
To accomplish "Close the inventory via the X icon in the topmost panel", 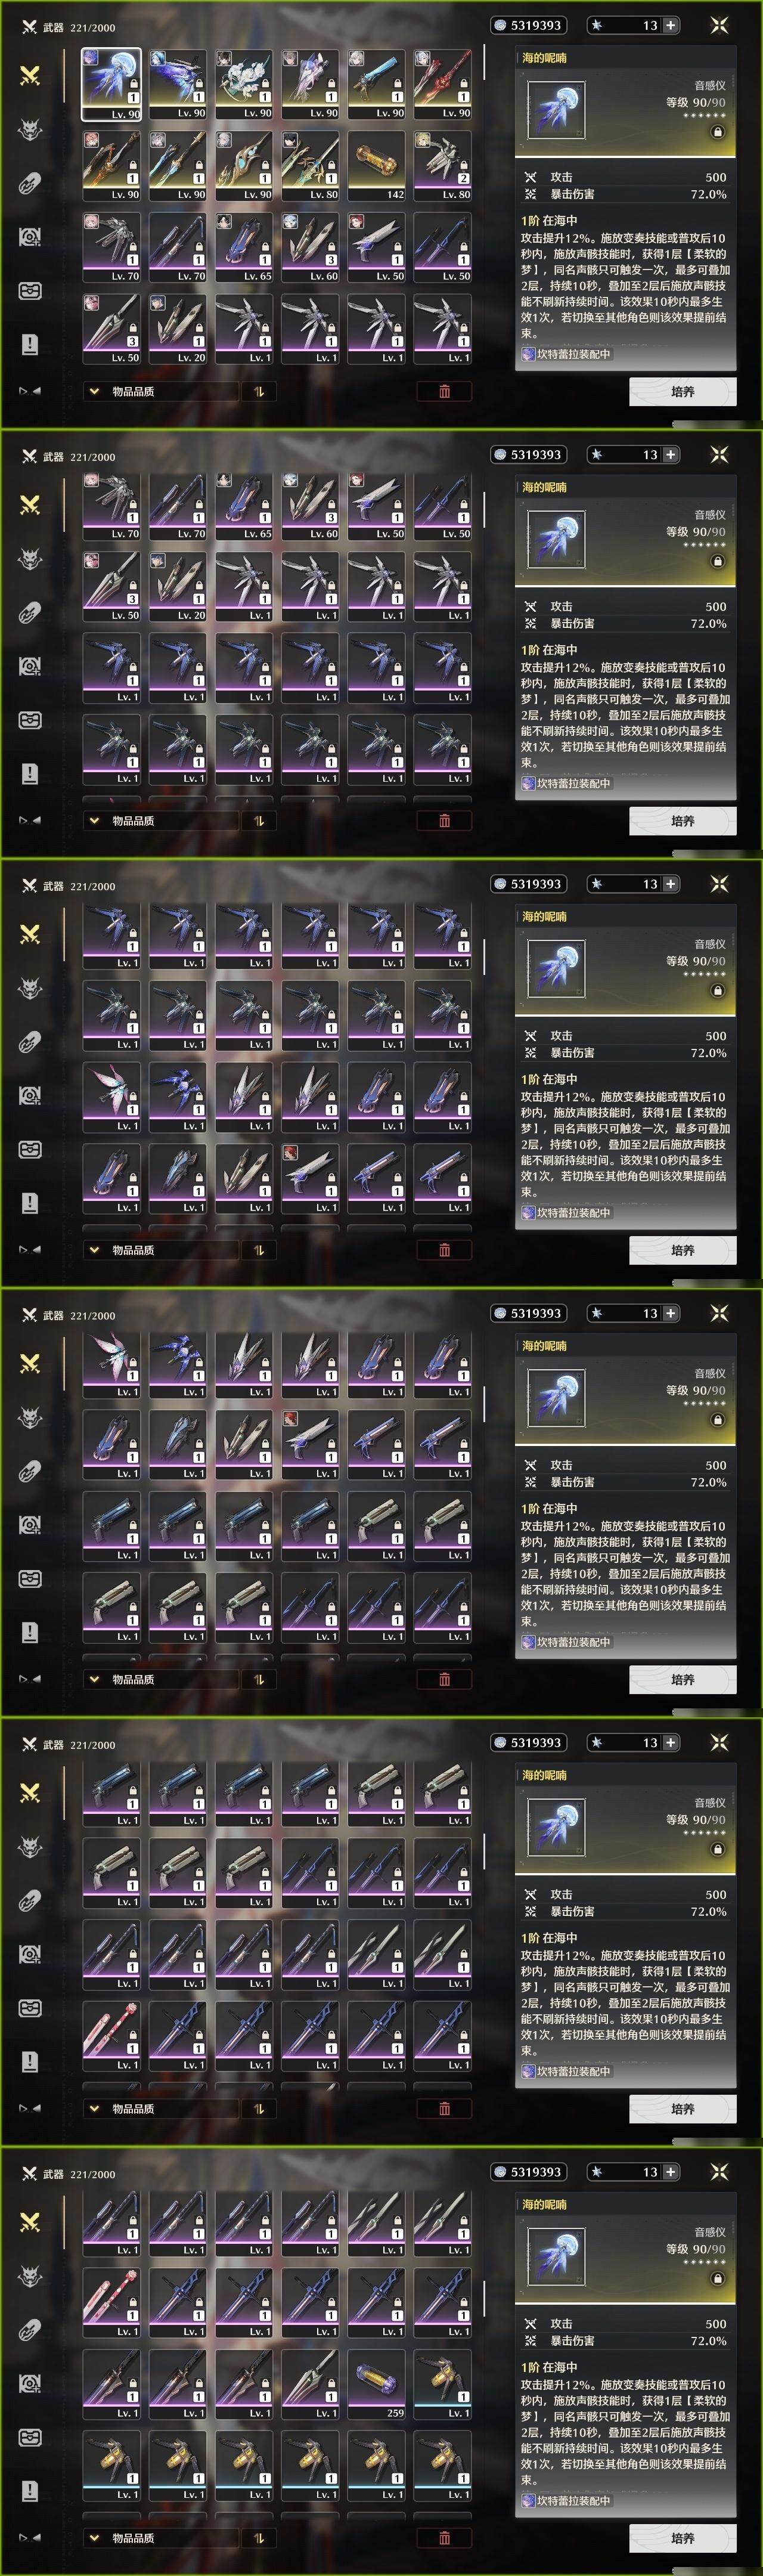I will click(x=719, y=25).
